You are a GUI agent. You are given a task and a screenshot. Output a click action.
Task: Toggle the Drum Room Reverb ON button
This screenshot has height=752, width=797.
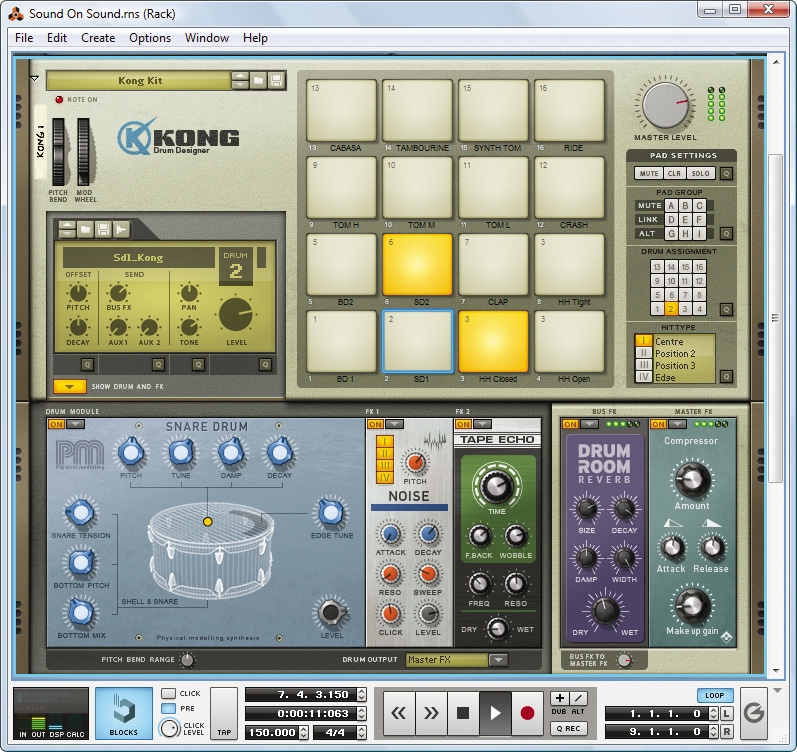[570, 424]
